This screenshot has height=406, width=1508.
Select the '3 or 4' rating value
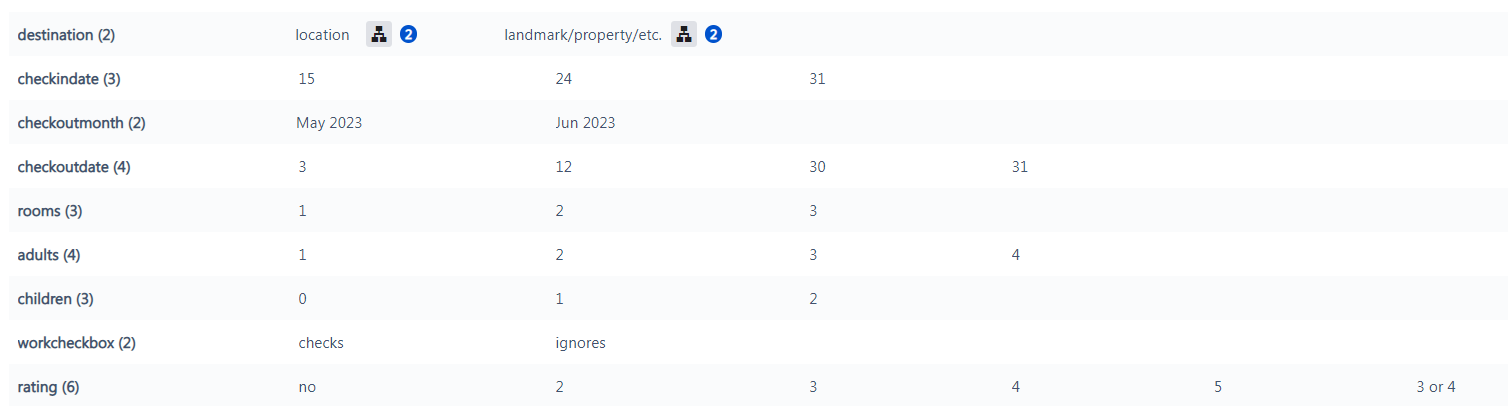click(x=1436, y=387)
